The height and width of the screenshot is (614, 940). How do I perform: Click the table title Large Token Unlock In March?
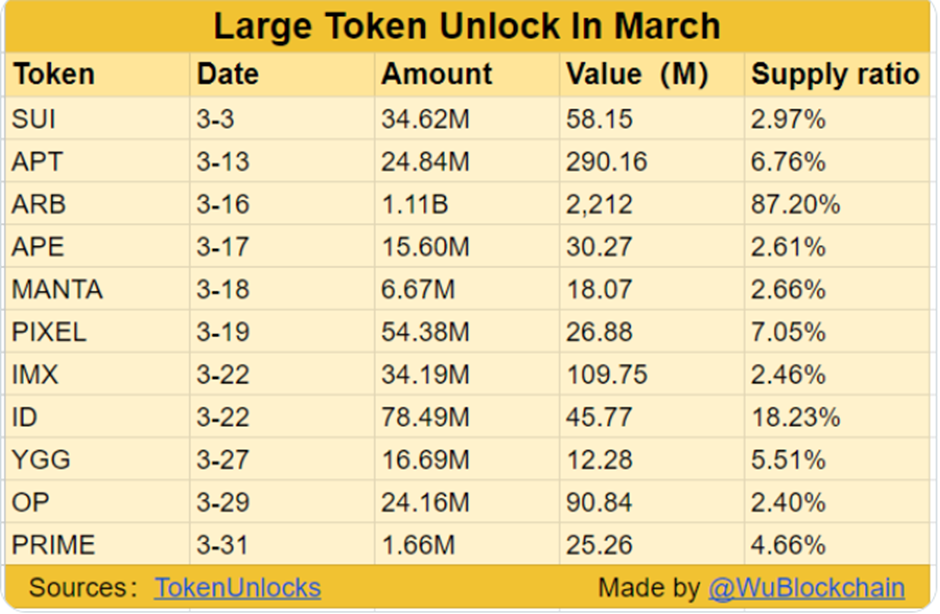coord(467,26)
